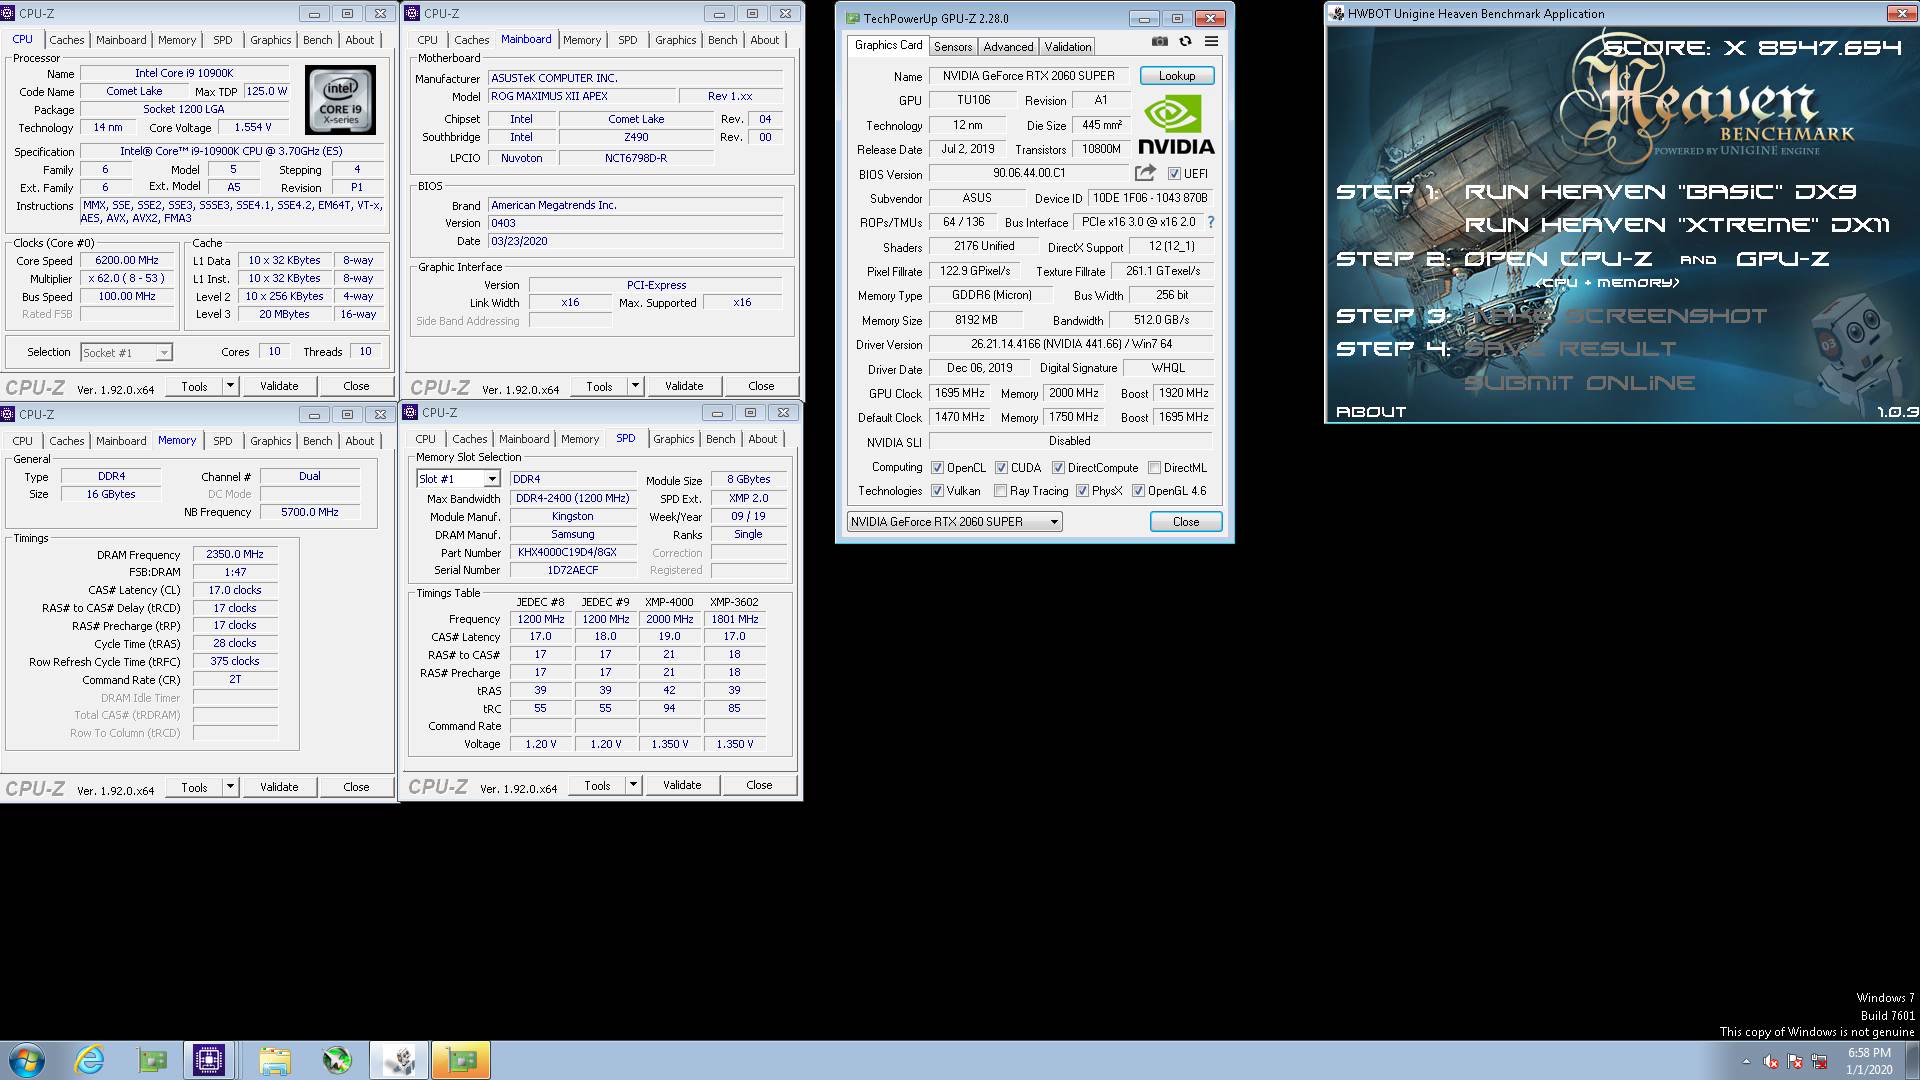Toggle the DirectCompute checkbox
Viewport: 1920px width, 1080px height.
pos(1058,468)
